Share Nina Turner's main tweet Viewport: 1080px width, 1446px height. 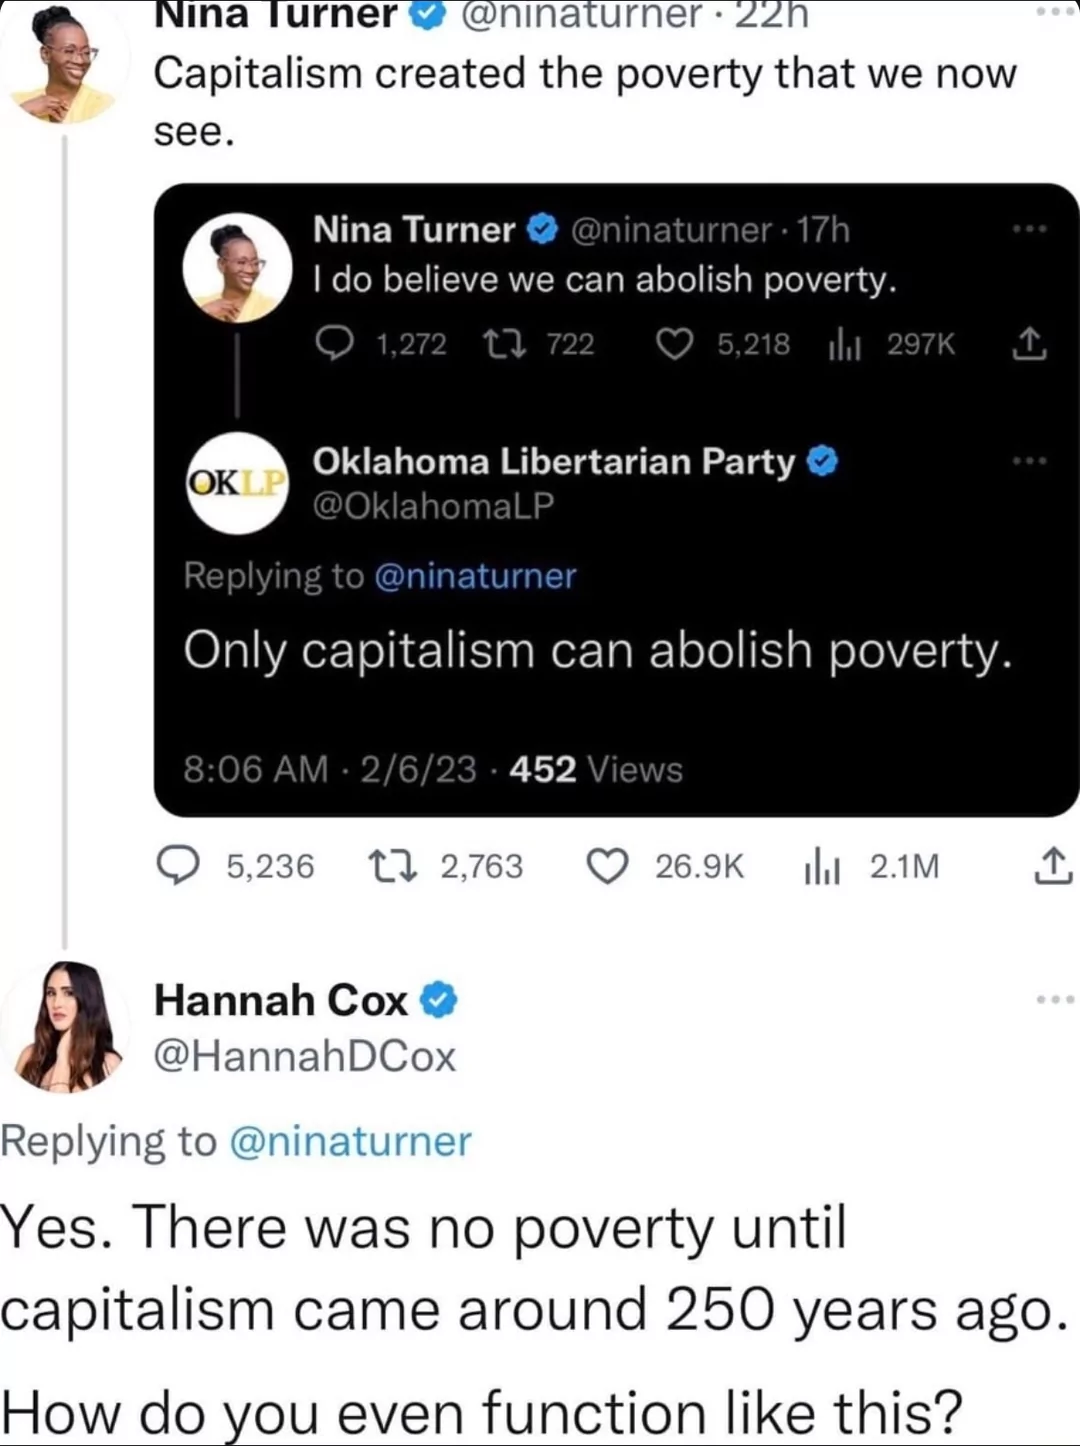[x=1052, y=865]
